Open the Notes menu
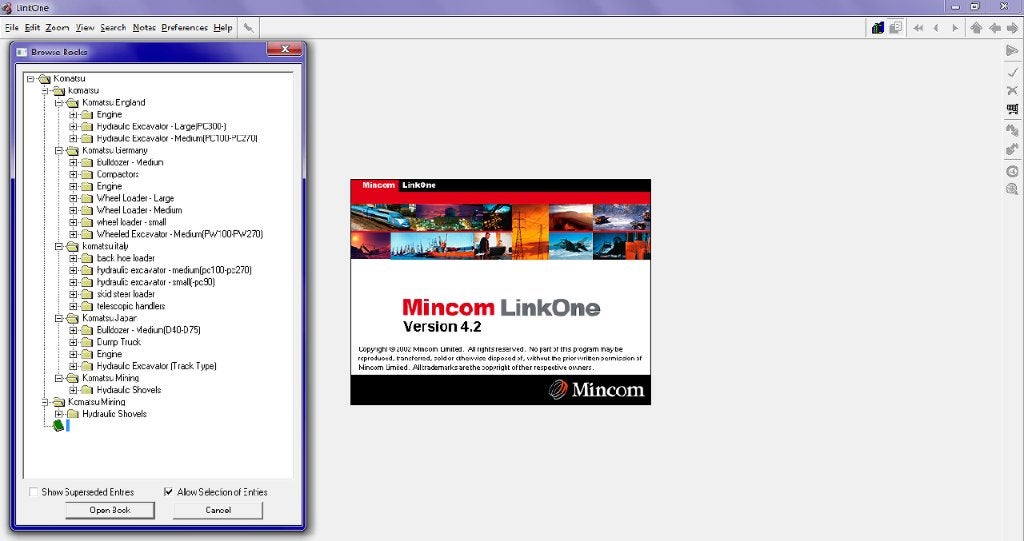The height and width of the screenshot is (541, 1024). pos(144,27)
